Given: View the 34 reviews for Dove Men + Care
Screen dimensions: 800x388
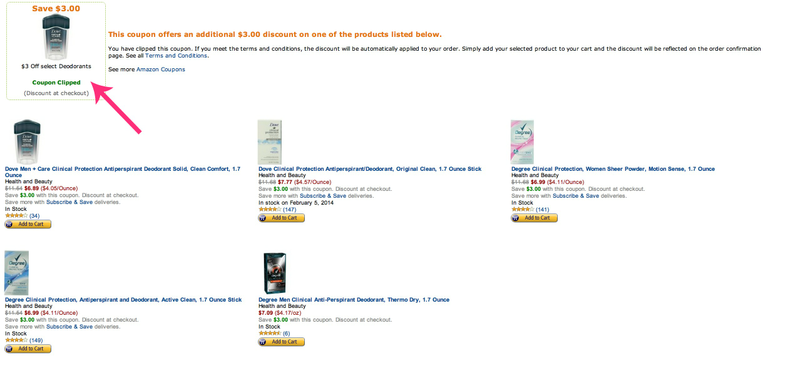Looking at the screenshot, I should pos(34,216).
